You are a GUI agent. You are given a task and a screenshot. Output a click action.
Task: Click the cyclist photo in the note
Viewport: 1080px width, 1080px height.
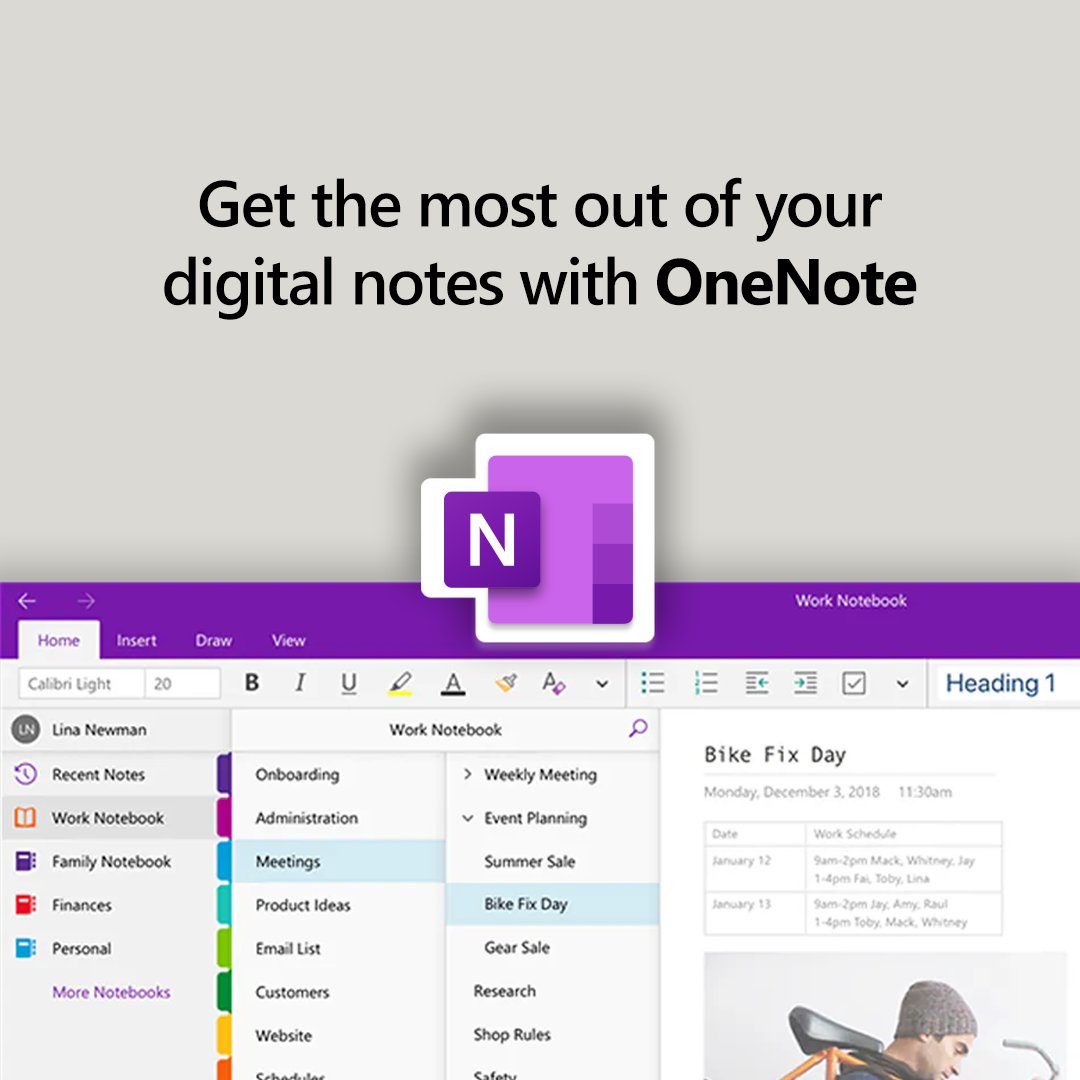[885, 1017]
